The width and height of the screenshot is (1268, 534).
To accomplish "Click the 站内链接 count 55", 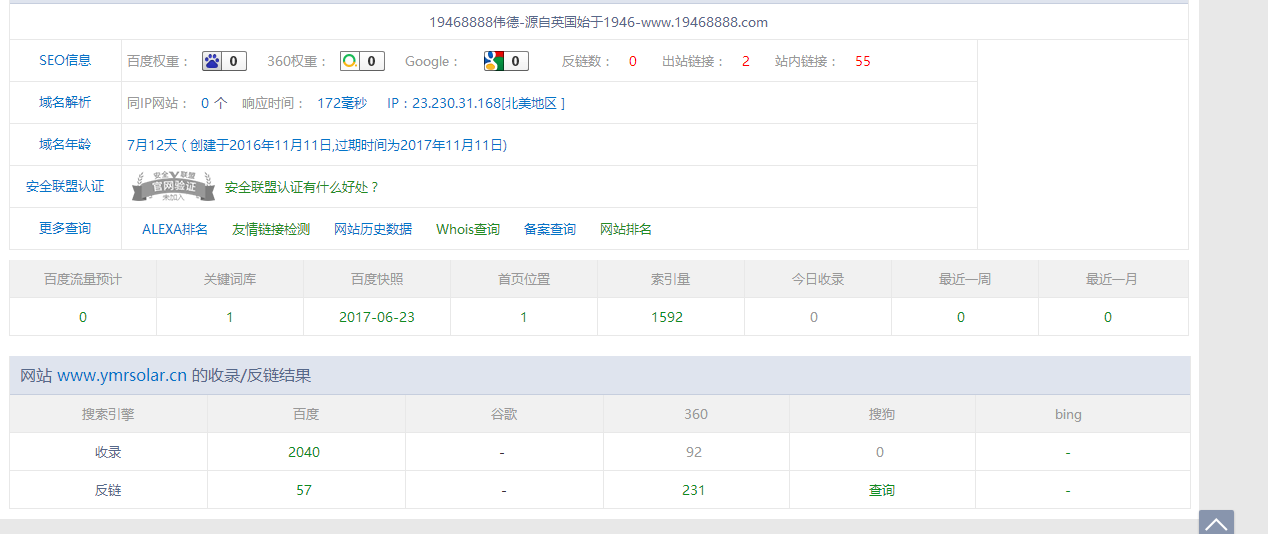I will (x=863, y=61).
